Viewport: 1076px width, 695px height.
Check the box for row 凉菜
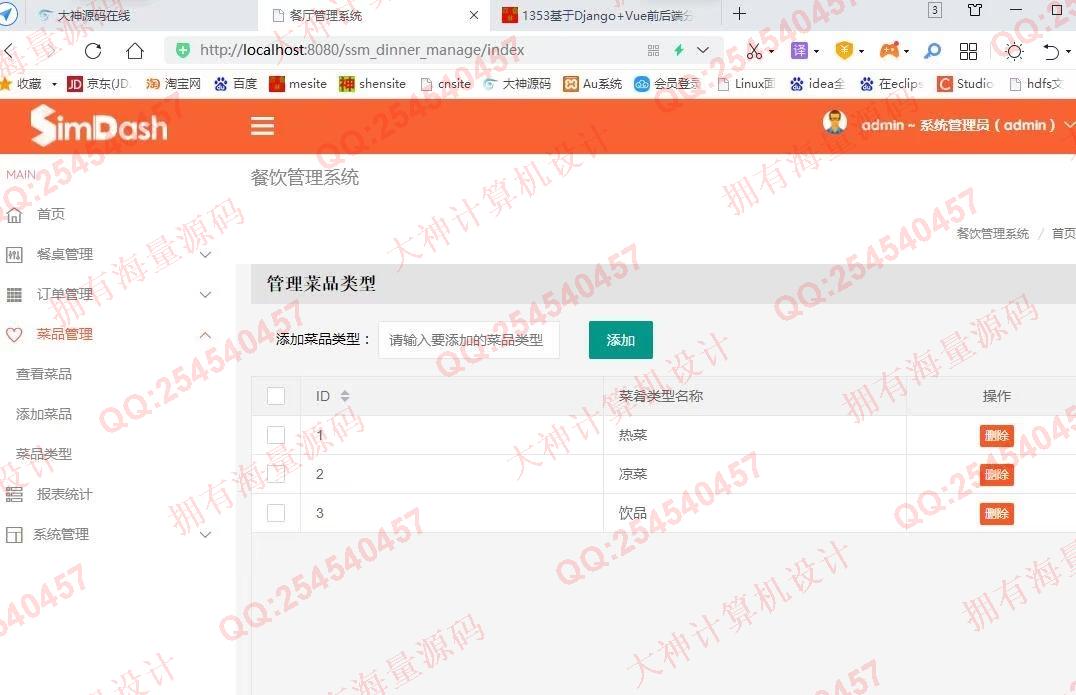click(x=276, y=474)
